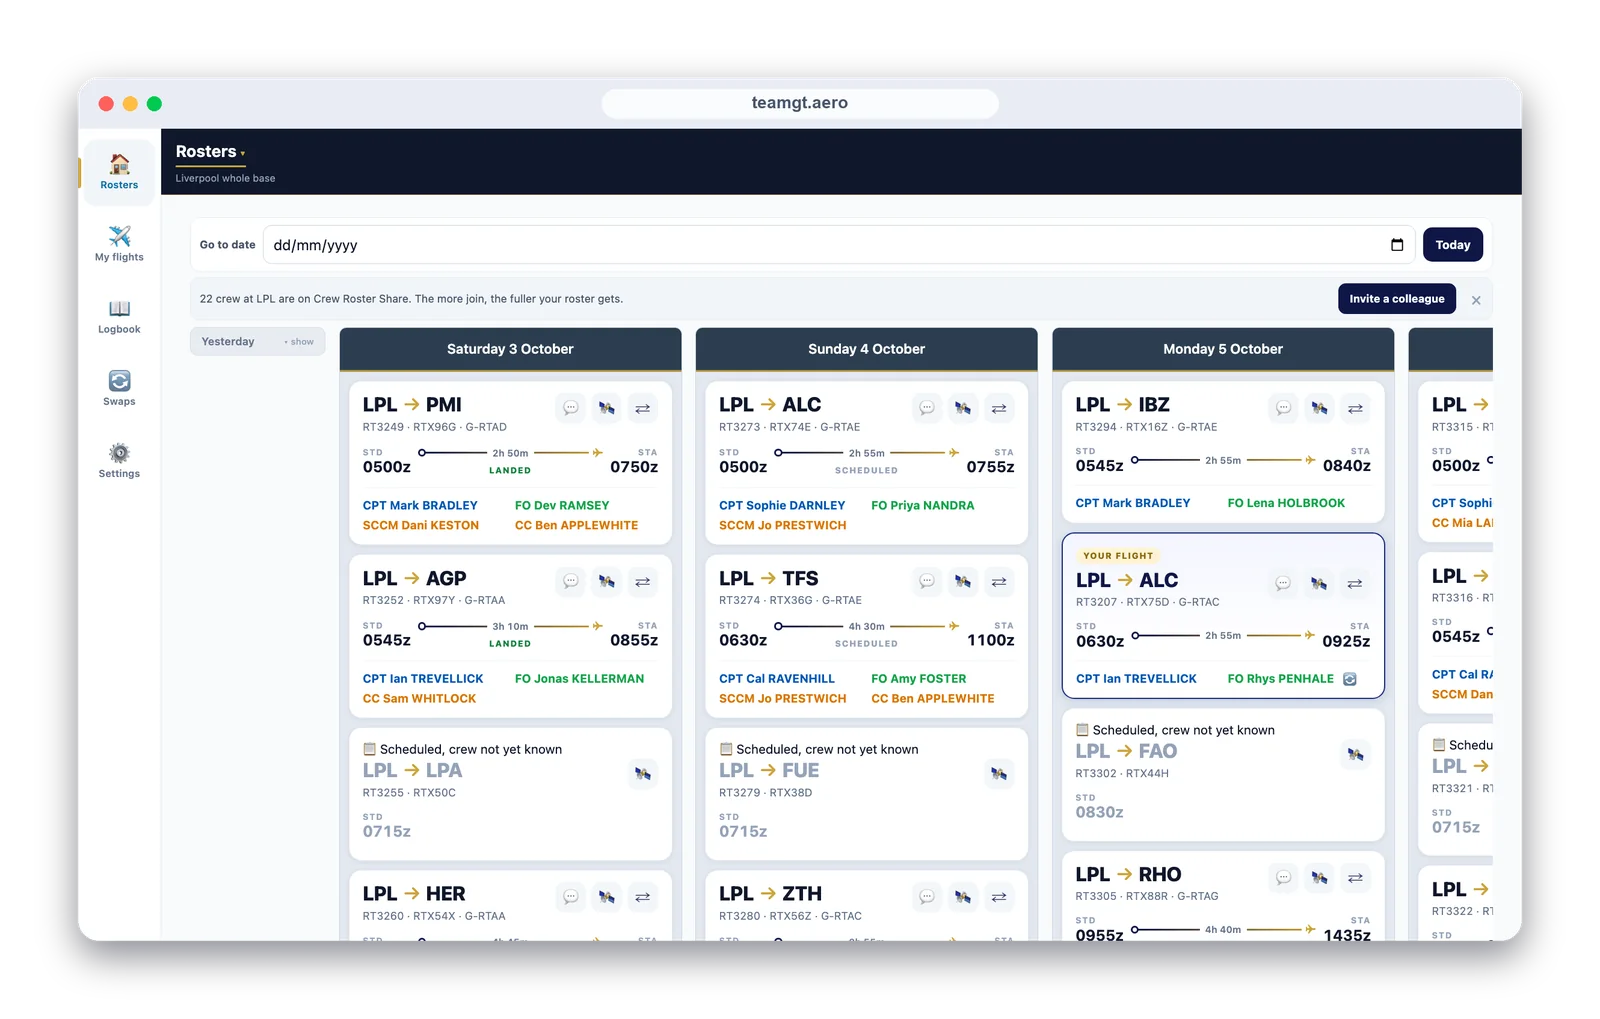Click swap arrows icon on LPL to AGP
1600x1019 pixels.
[643, 581]
